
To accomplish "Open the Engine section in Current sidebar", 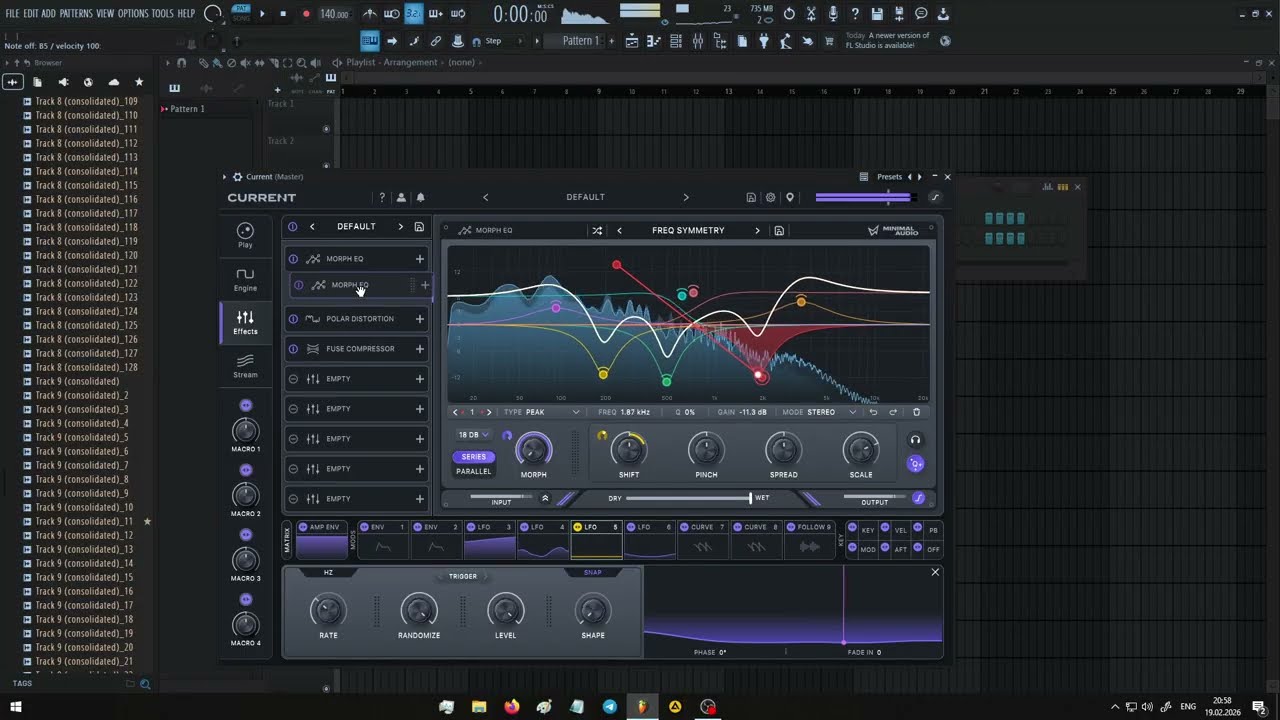I will [245, 279].
